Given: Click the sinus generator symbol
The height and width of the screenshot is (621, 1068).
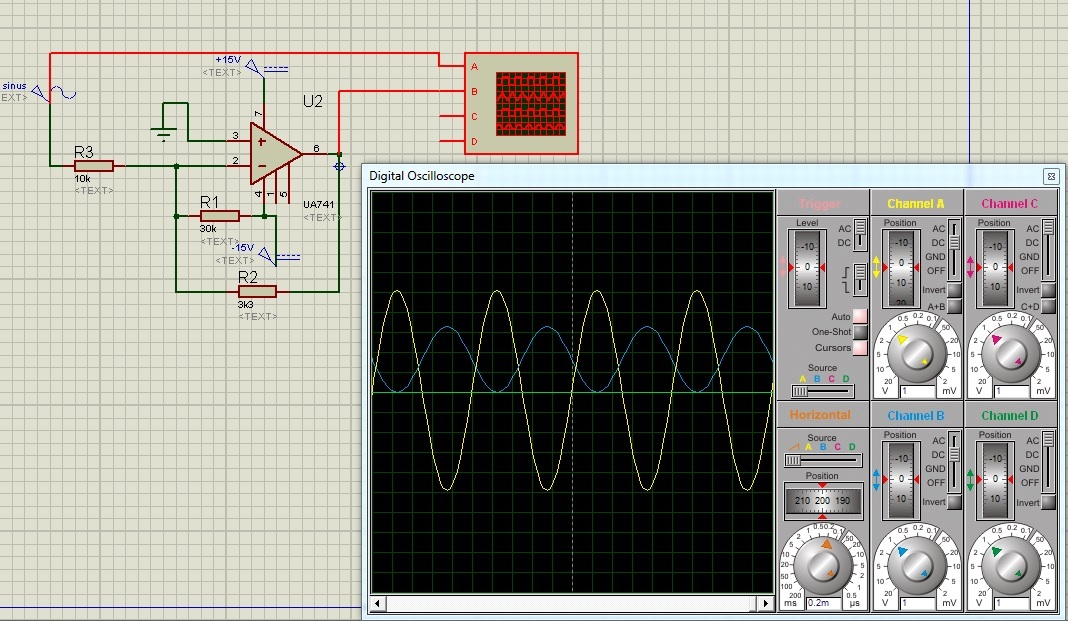Looking at the screenshot, I should click(53, 93).
